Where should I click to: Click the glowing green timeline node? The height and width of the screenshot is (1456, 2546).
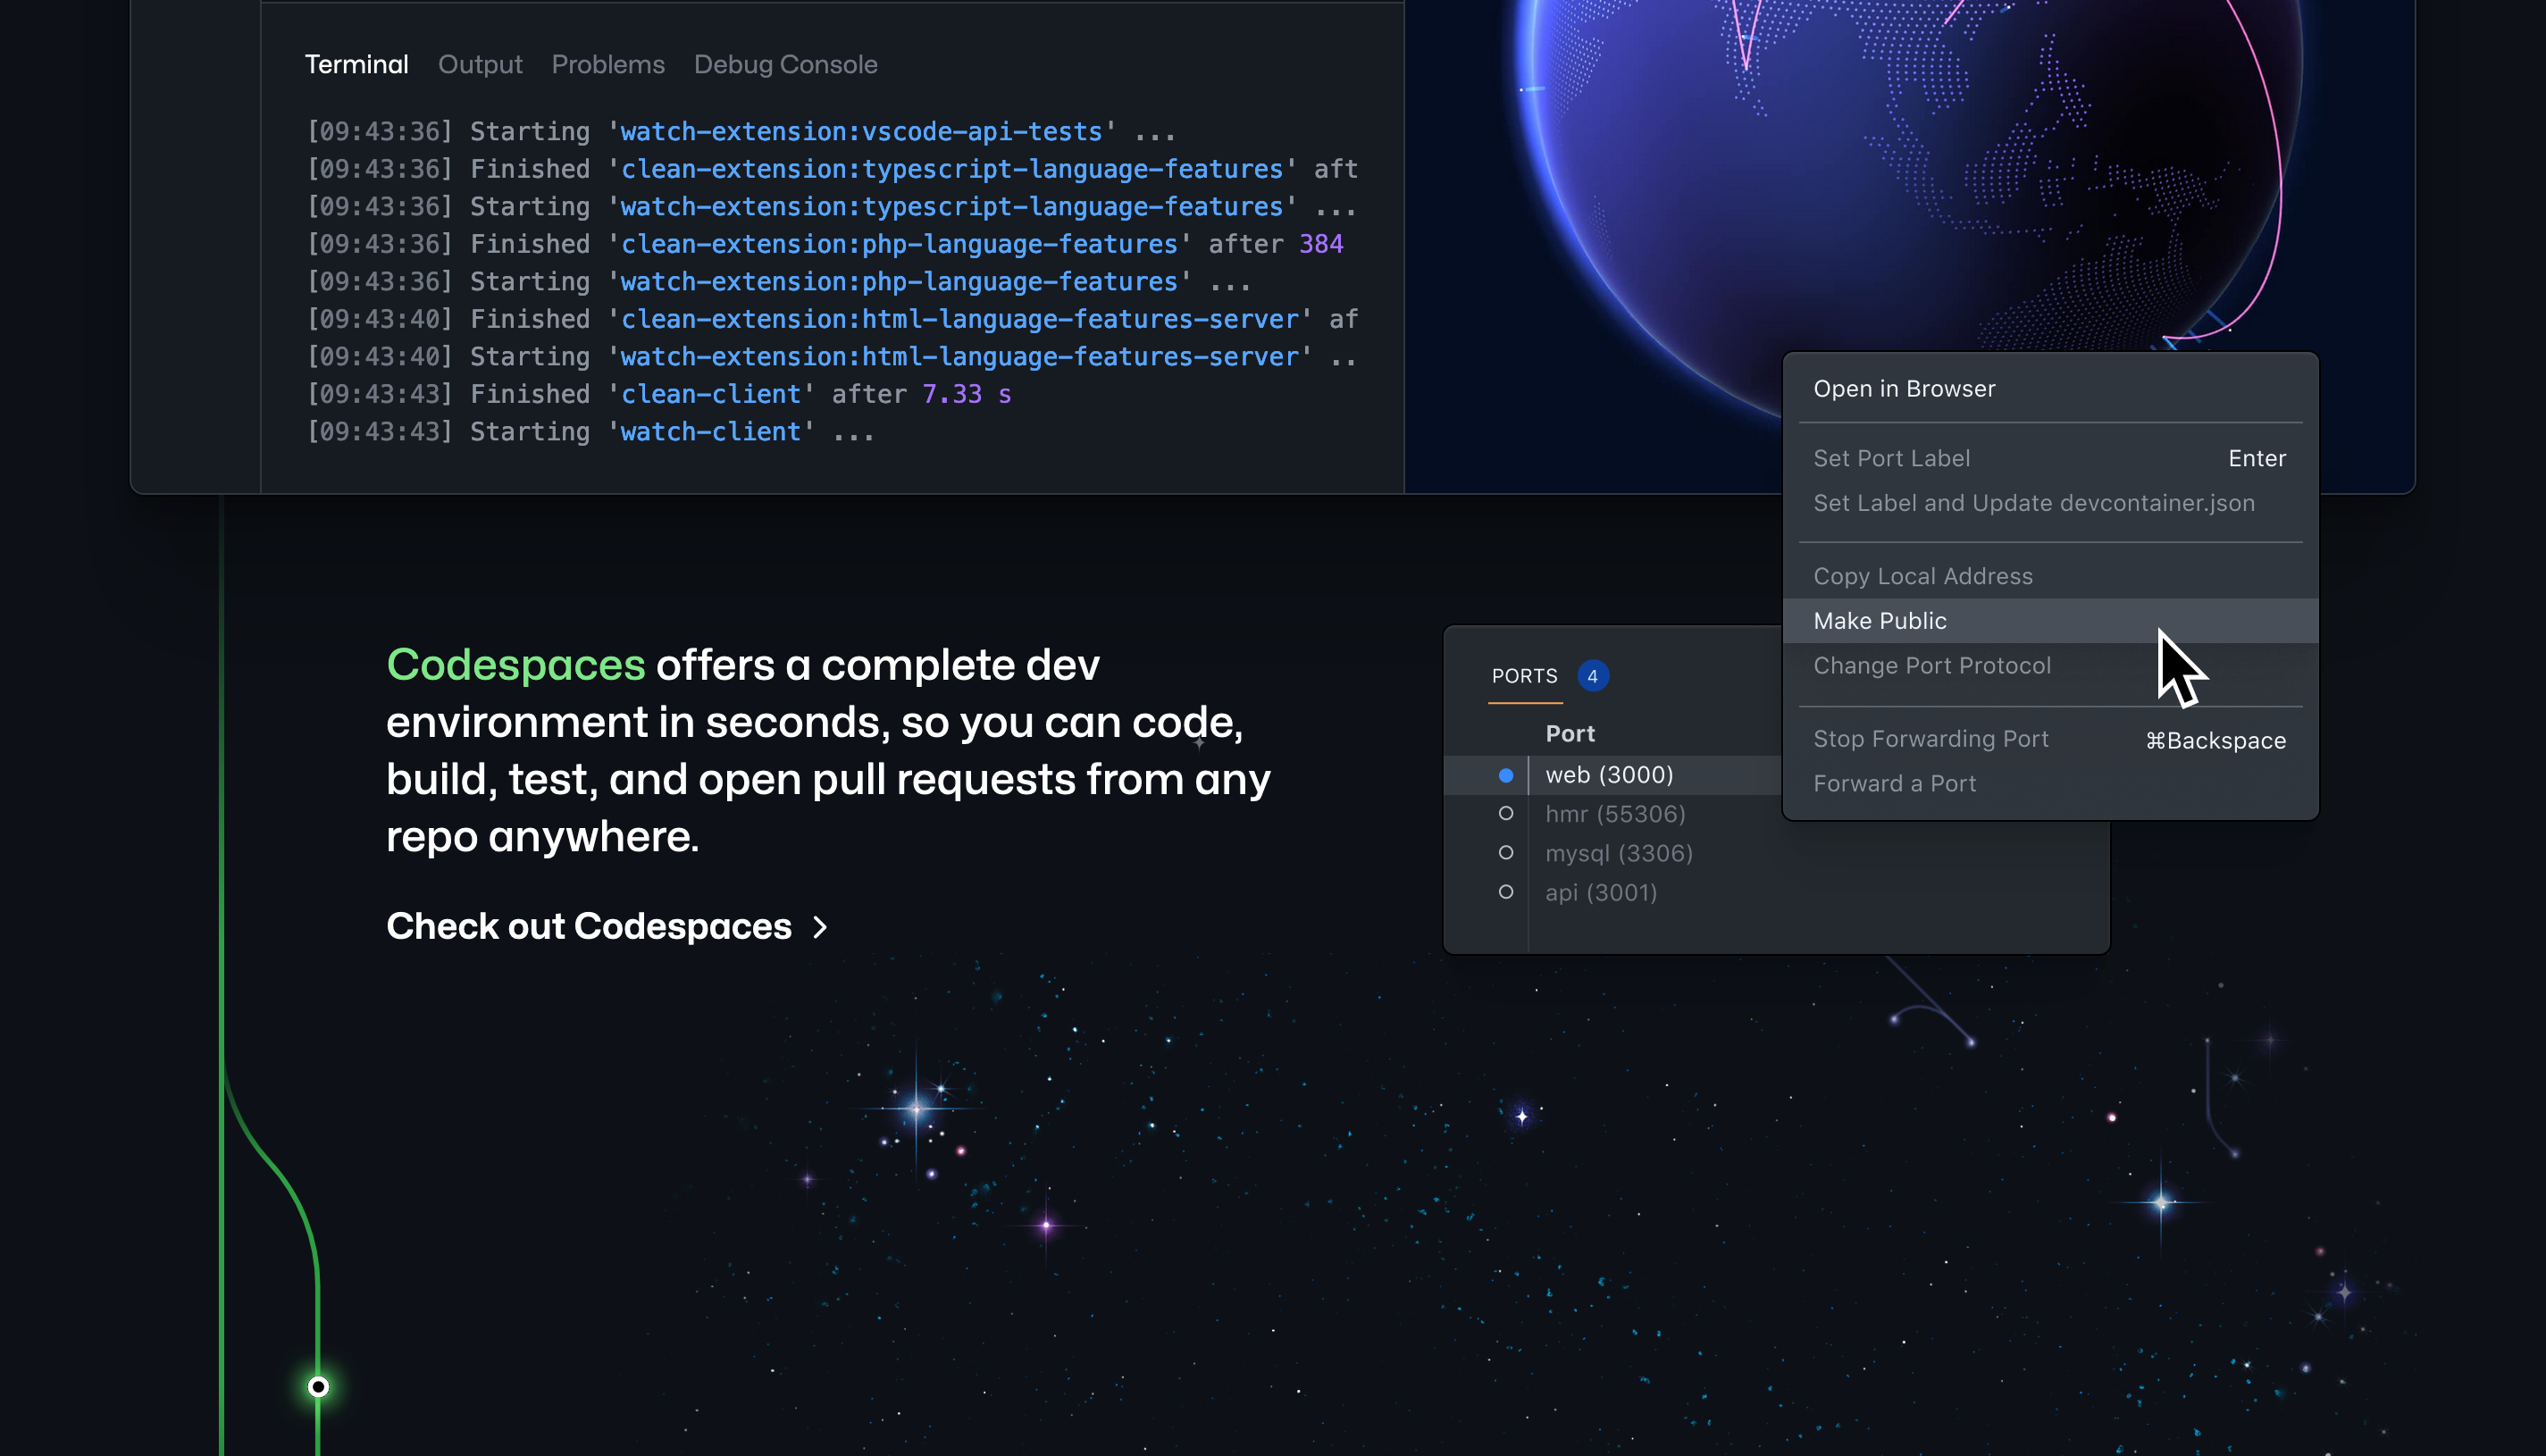pyautogui.click(x=318, y=1387)
